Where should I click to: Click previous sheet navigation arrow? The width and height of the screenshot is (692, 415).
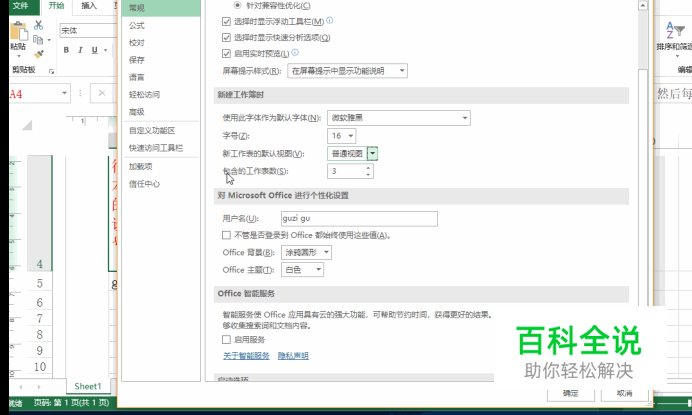(21, 387)
